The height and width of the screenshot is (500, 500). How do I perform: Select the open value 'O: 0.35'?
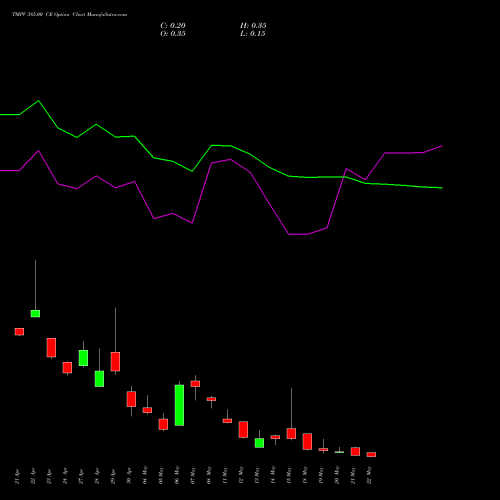[x=173, y=34]
